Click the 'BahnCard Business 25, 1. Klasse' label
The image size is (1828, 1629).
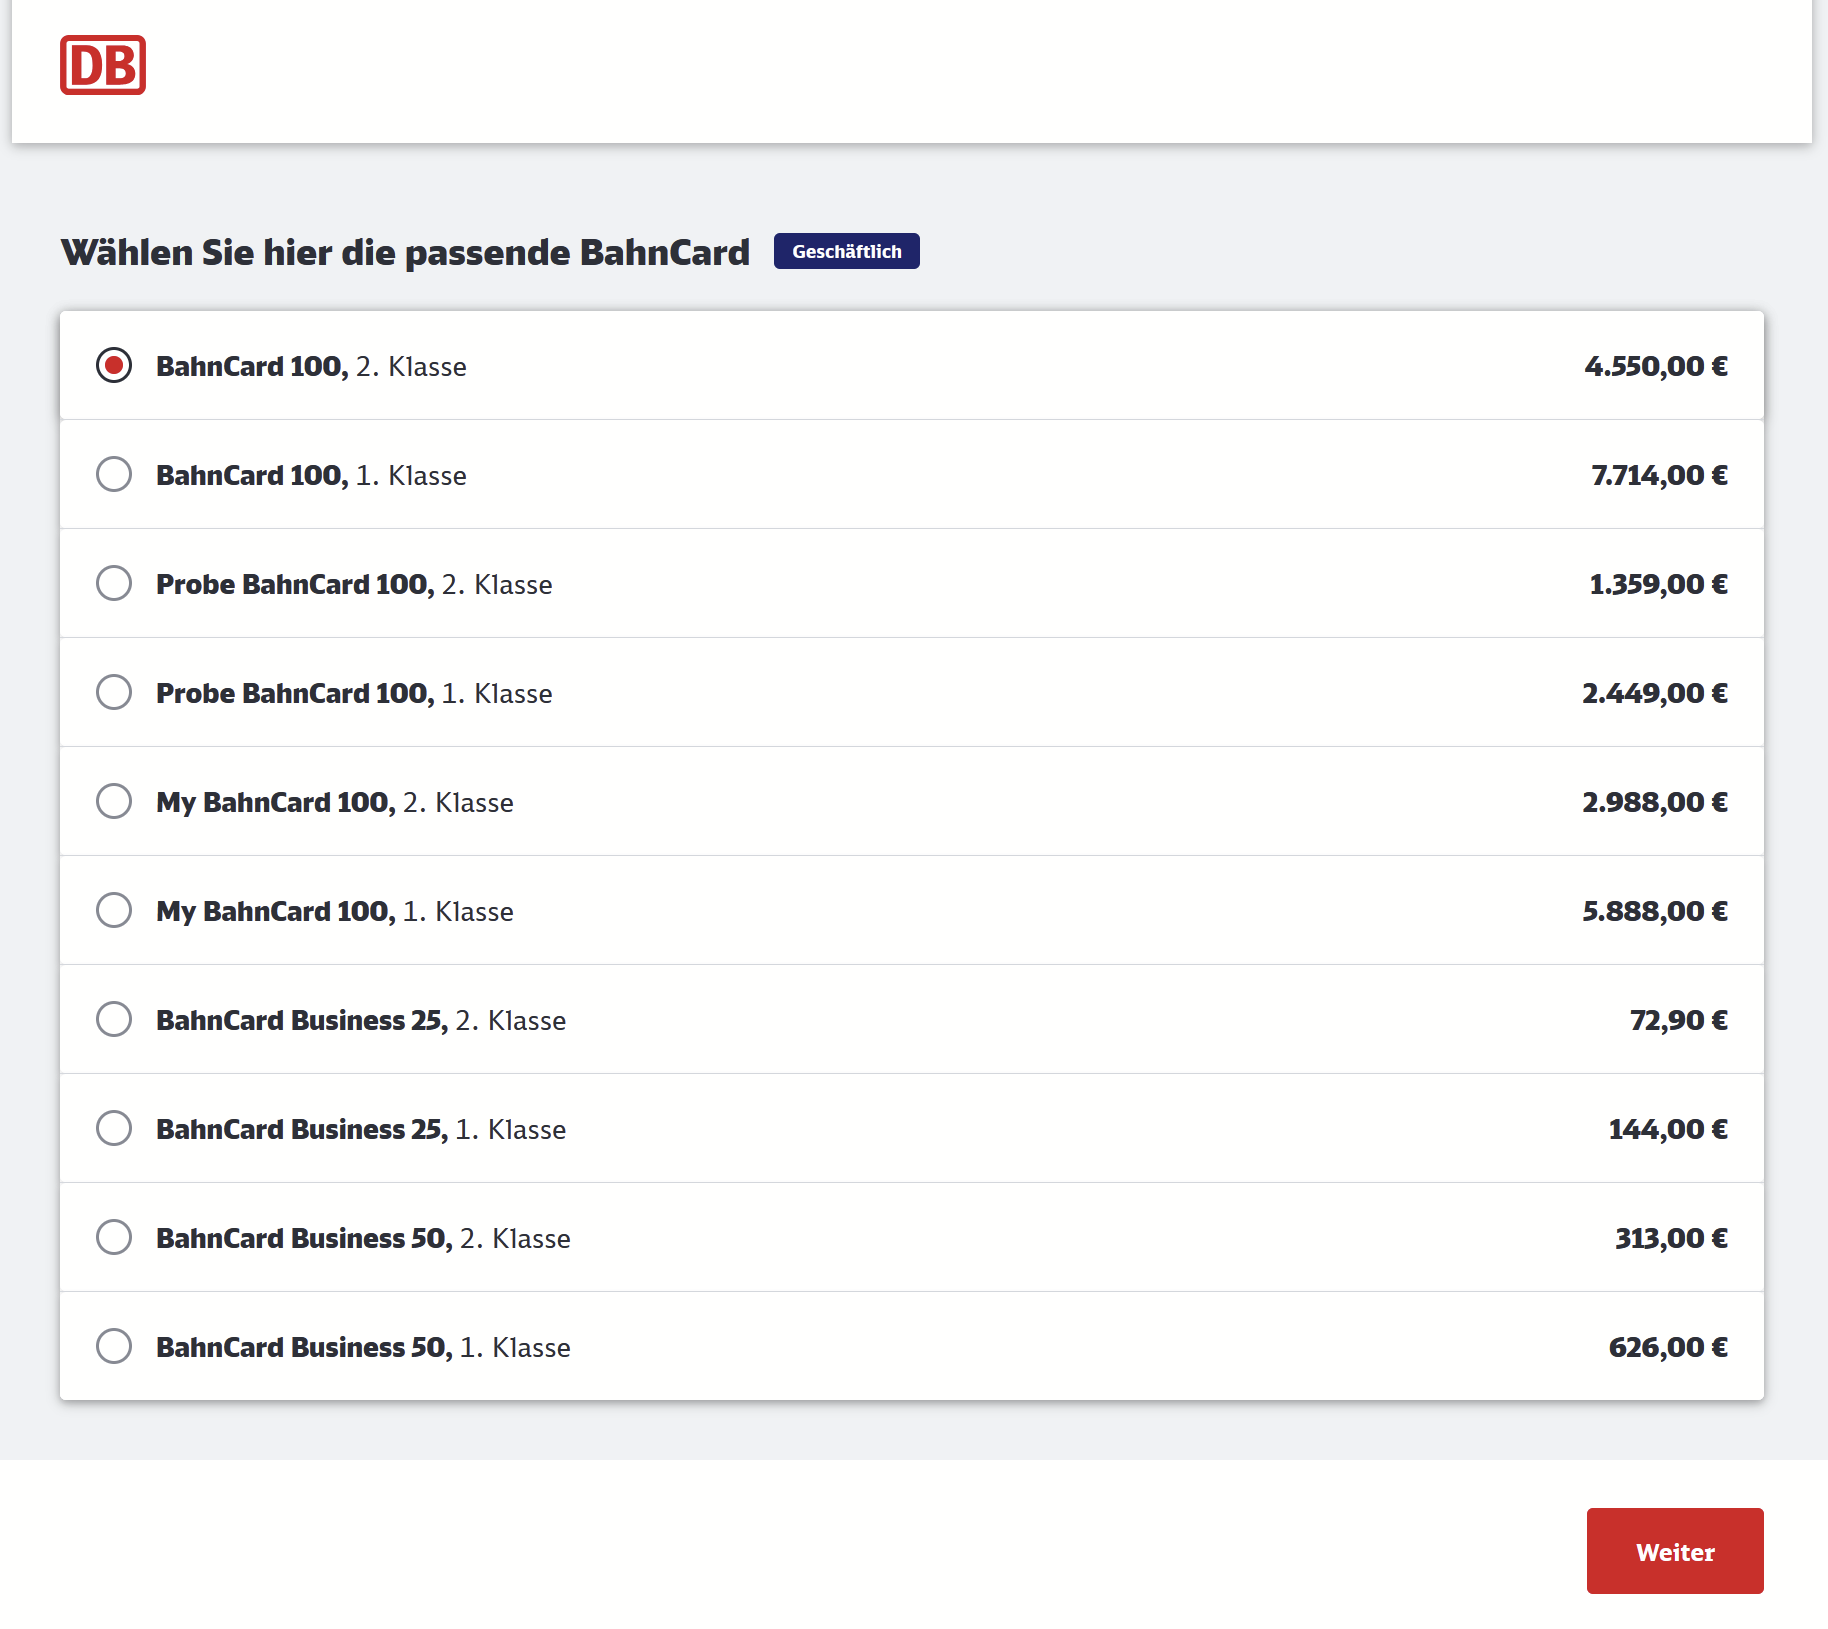pos(361,1129)
